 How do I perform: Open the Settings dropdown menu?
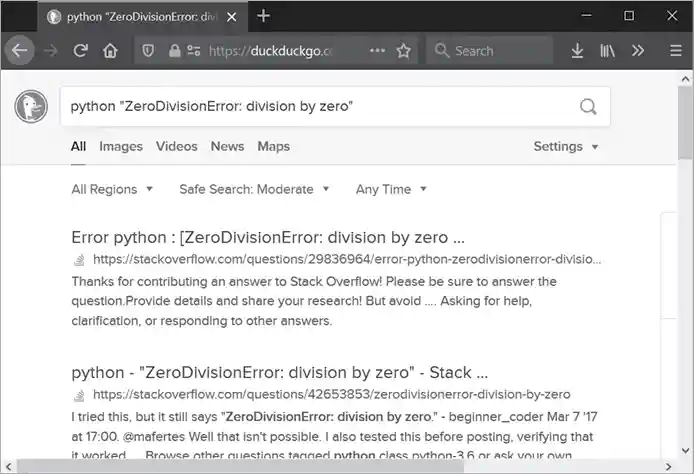click(x=566, y=146)
